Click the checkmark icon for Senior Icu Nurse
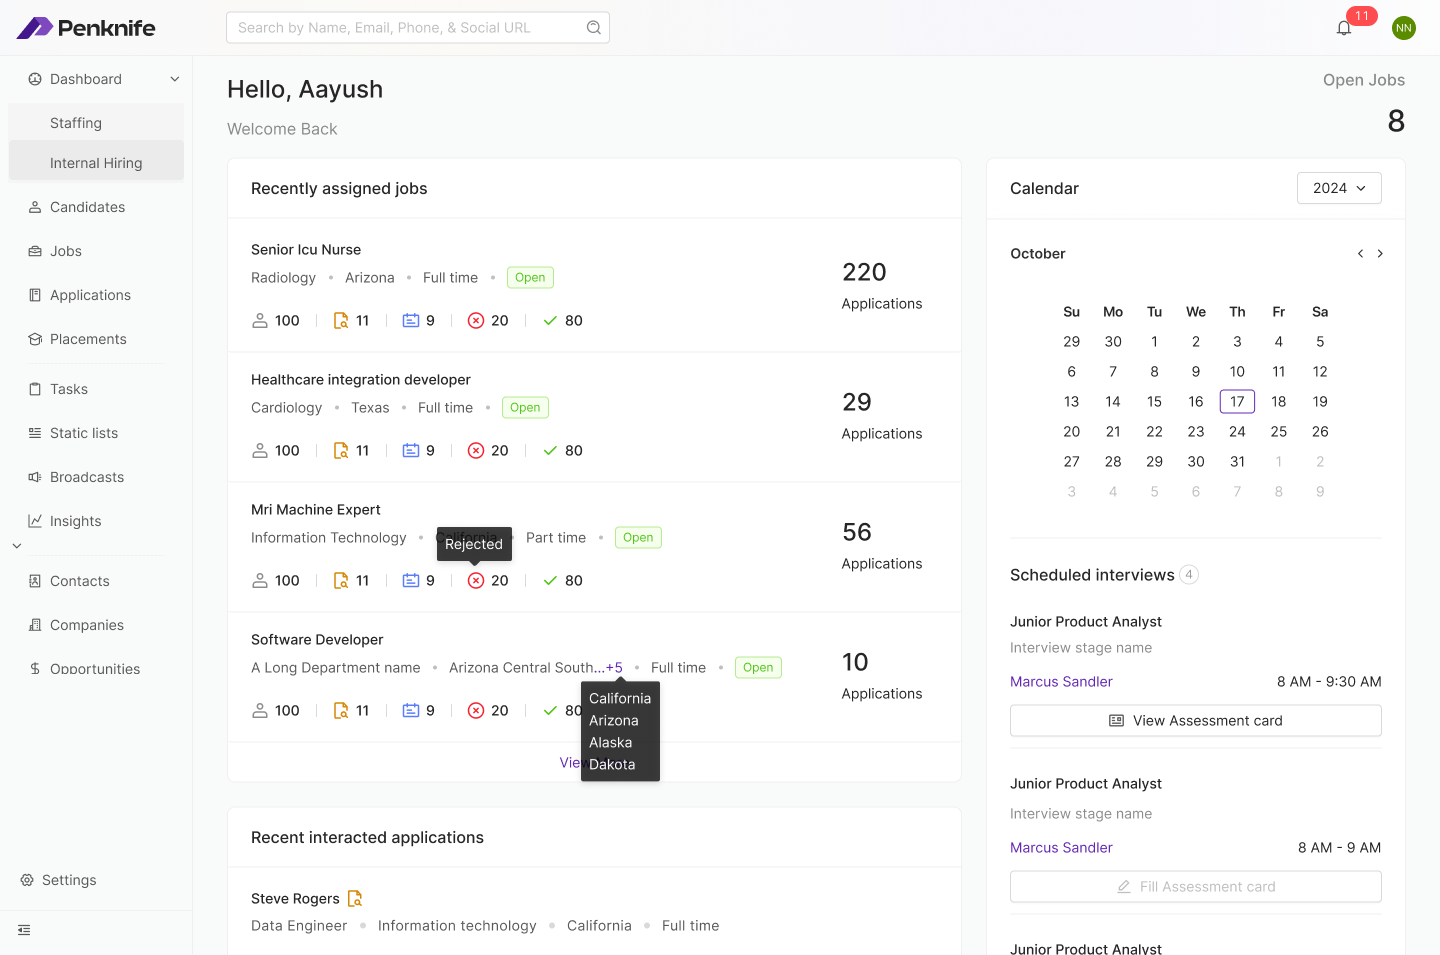This screenshot has width=1440, height=955. click(550, 321)
